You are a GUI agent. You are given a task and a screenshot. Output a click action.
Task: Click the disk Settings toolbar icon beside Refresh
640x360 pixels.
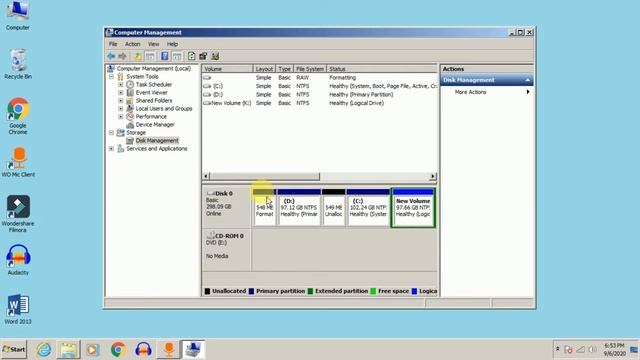[203, 56]
